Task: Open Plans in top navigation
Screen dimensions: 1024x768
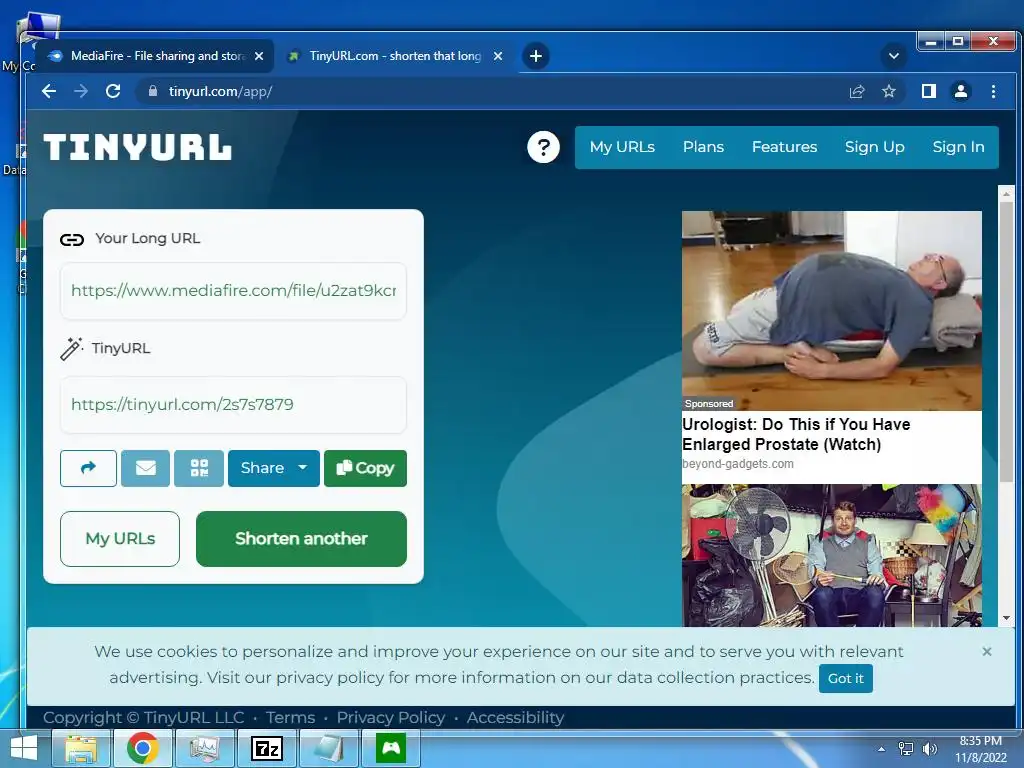Action: (703, 147)
